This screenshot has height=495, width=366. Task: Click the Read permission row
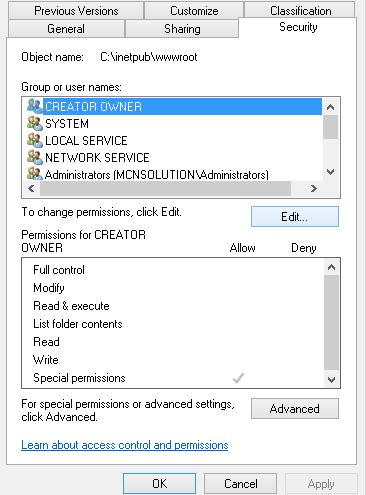(173, 342)
